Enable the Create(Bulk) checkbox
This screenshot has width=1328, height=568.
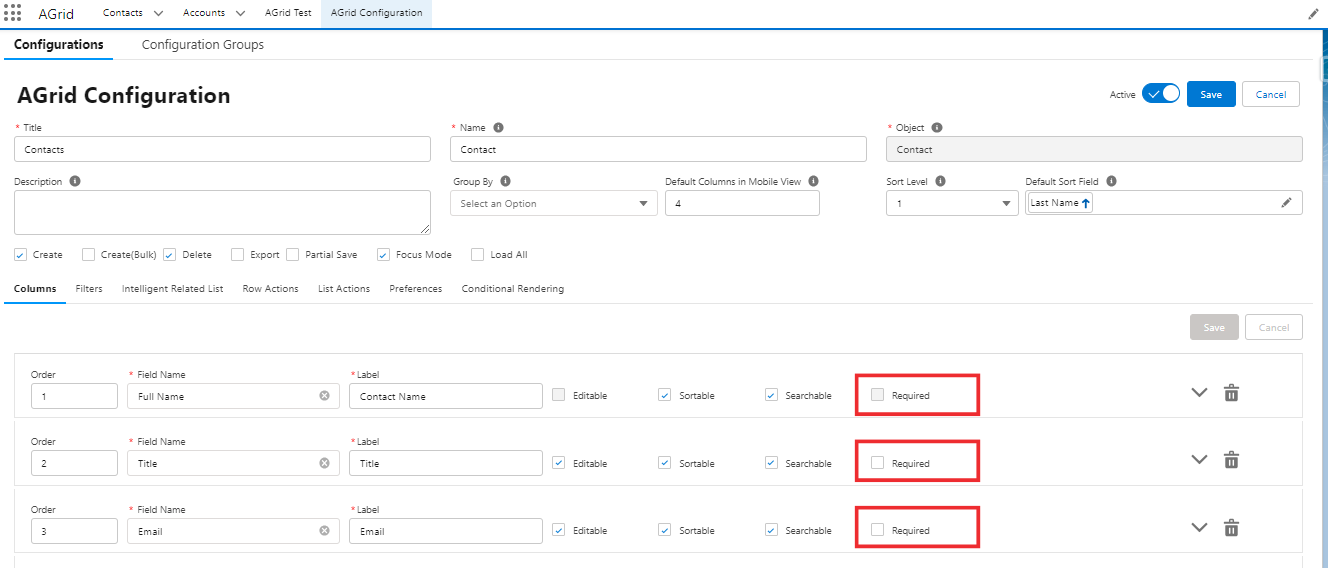(89, 254)
